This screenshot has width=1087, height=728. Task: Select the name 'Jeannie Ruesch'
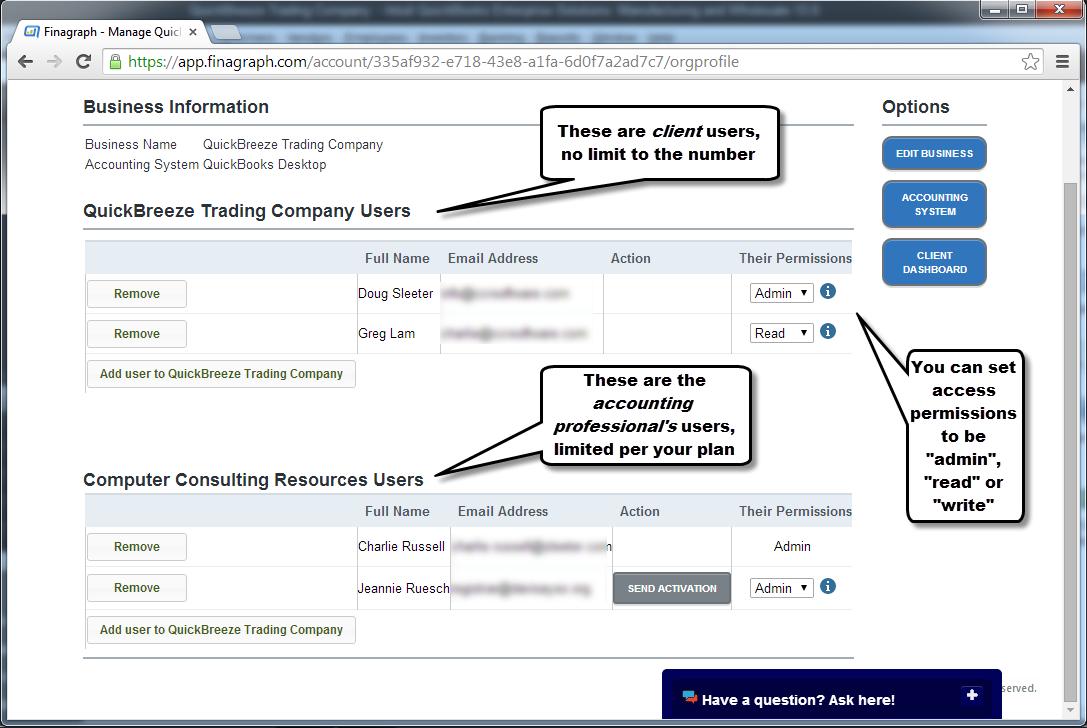point(403,588)
